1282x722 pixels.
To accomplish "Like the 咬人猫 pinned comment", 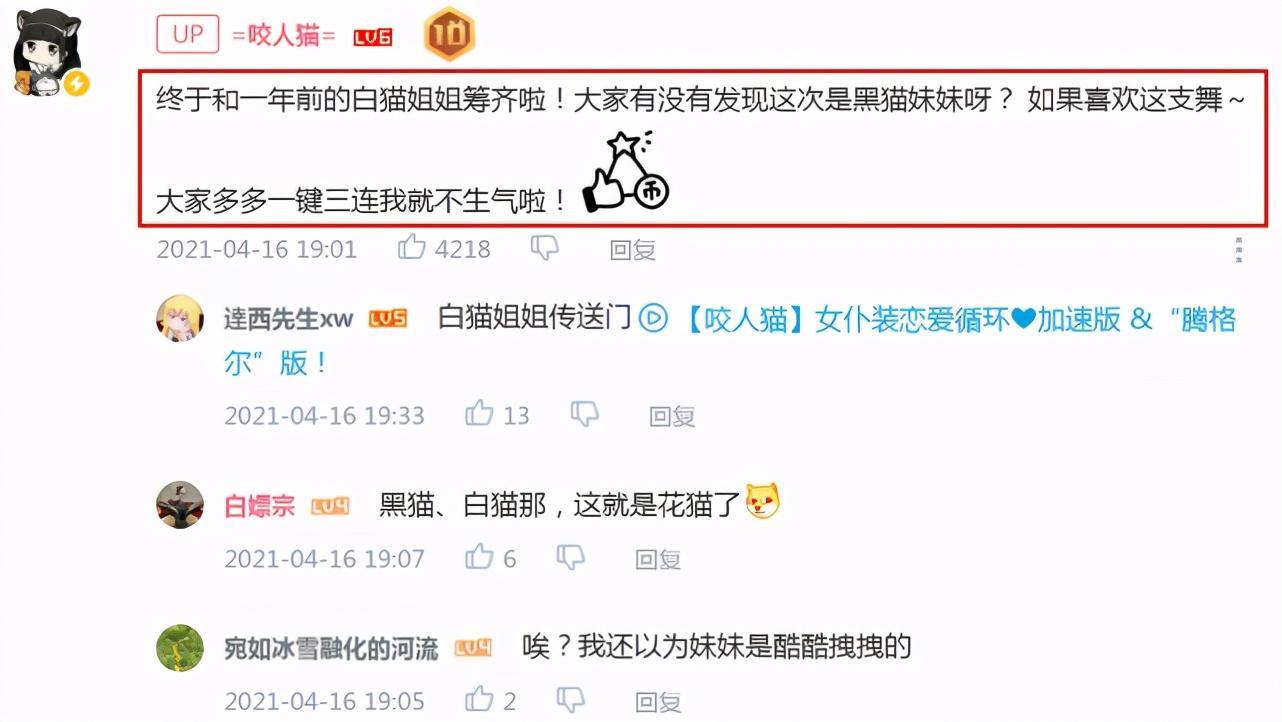I will click(x=412, y=248).
